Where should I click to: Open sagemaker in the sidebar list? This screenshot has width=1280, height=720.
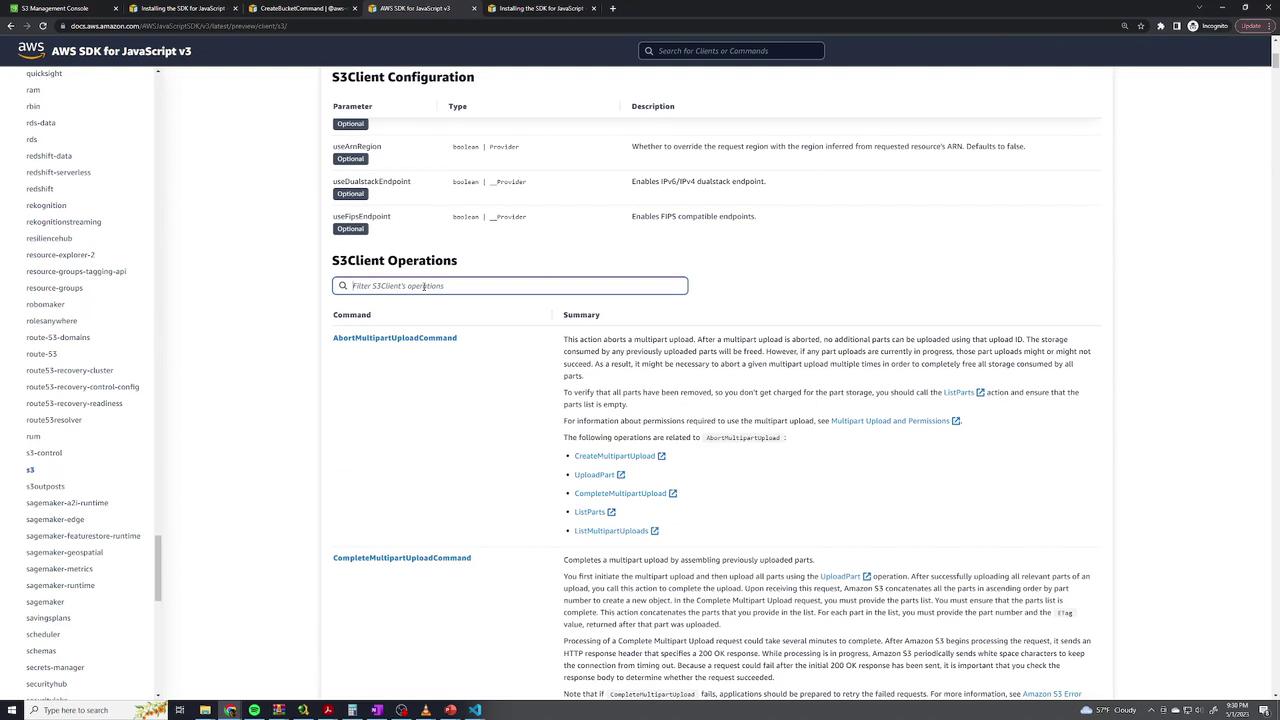click(45, 602)
